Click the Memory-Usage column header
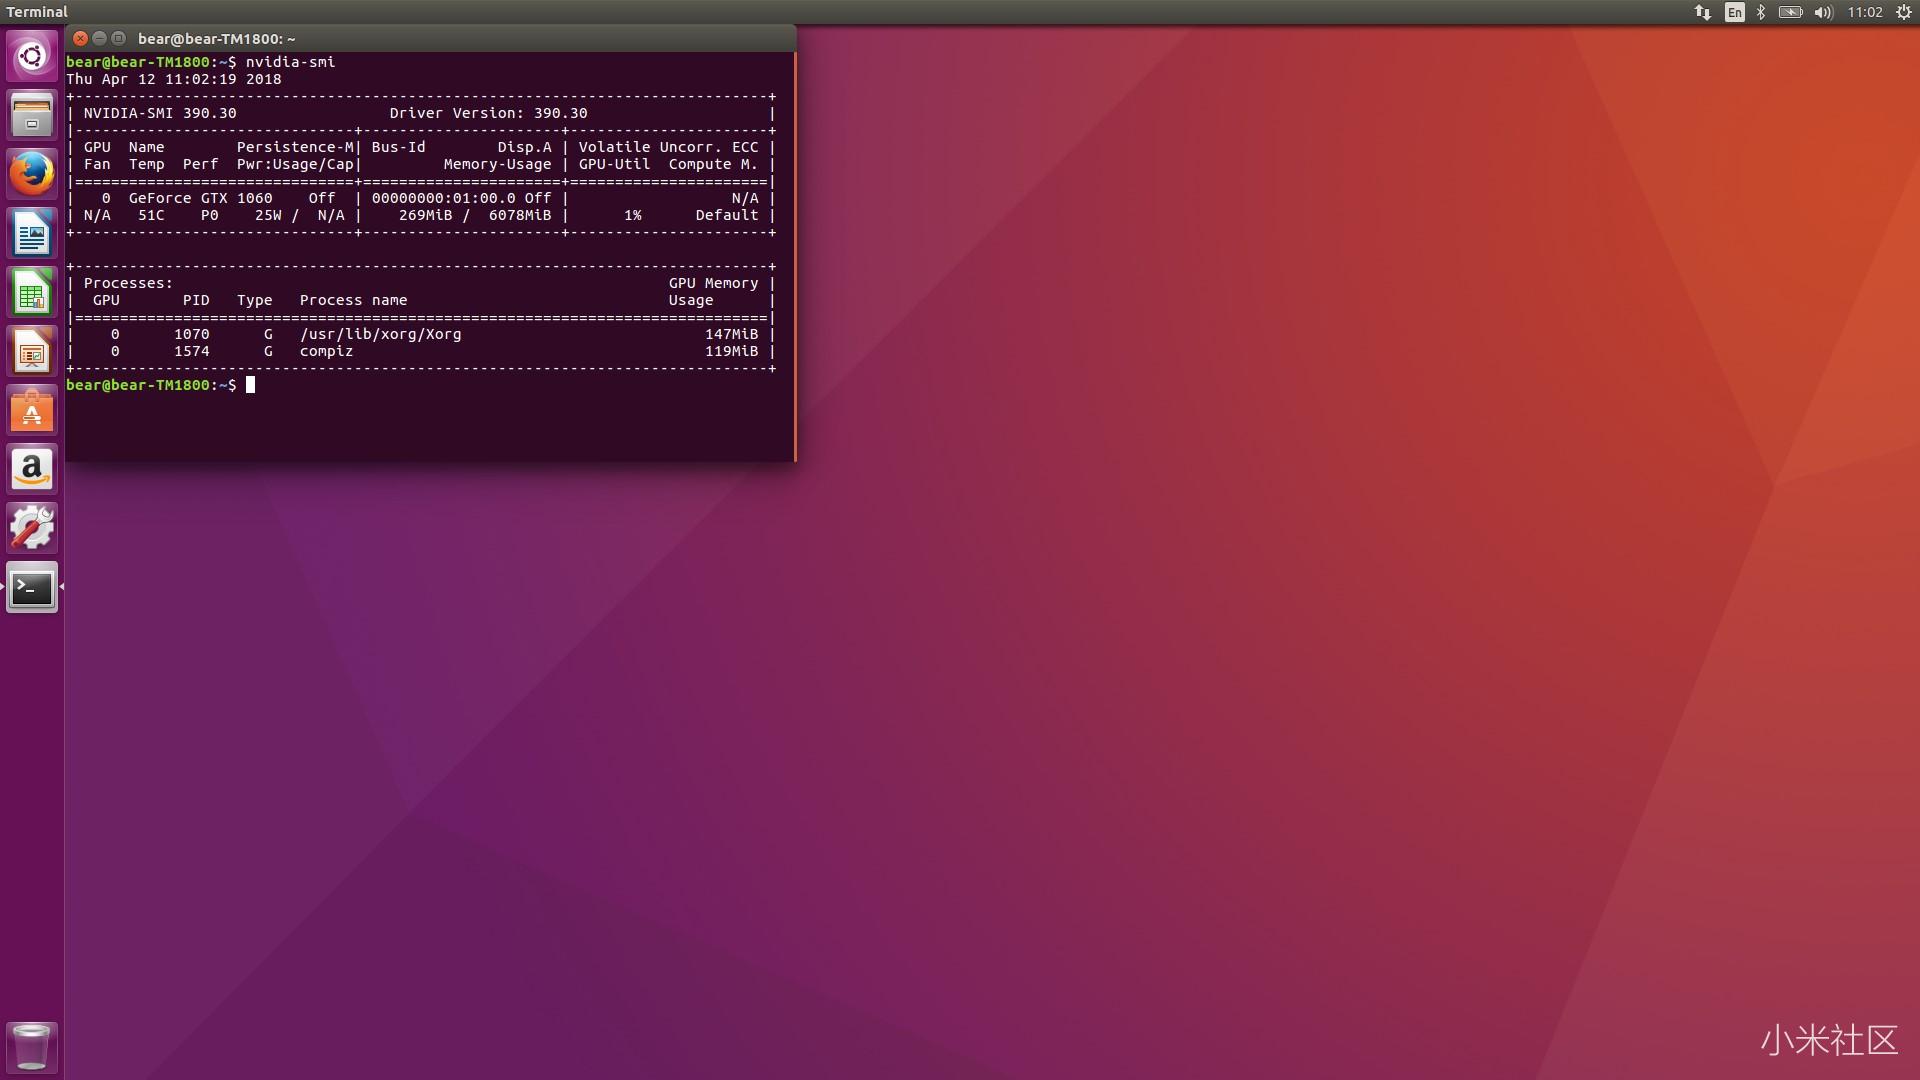 (x=497, y=164)
